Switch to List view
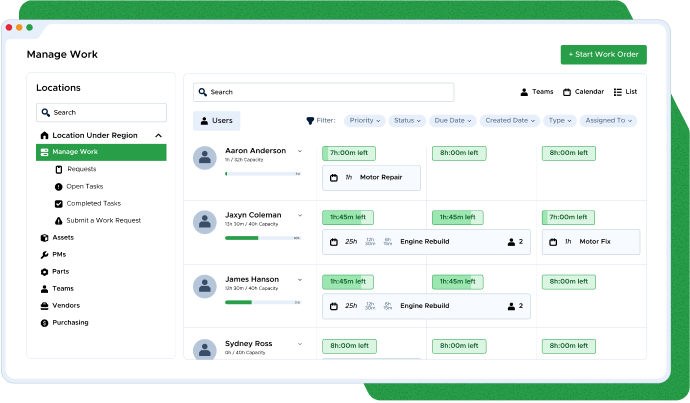This screenshot has width=690, height=403. [625, 92]
